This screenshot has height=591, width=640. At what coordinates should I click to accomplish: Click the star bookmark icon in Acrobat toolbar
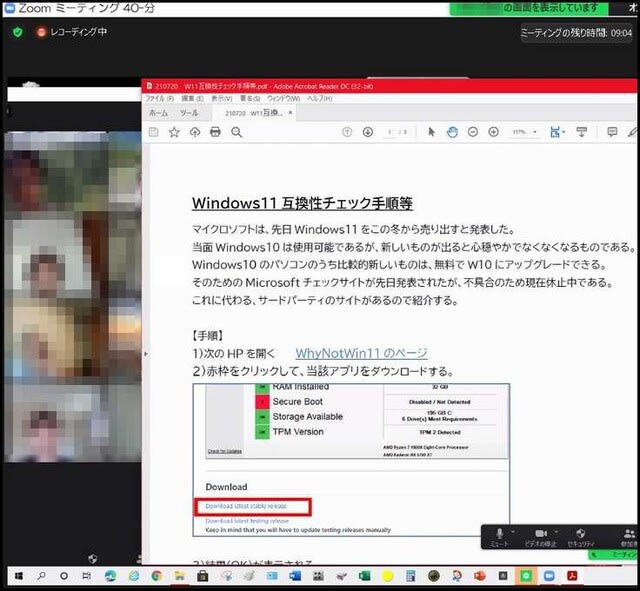tap(174, 132)
